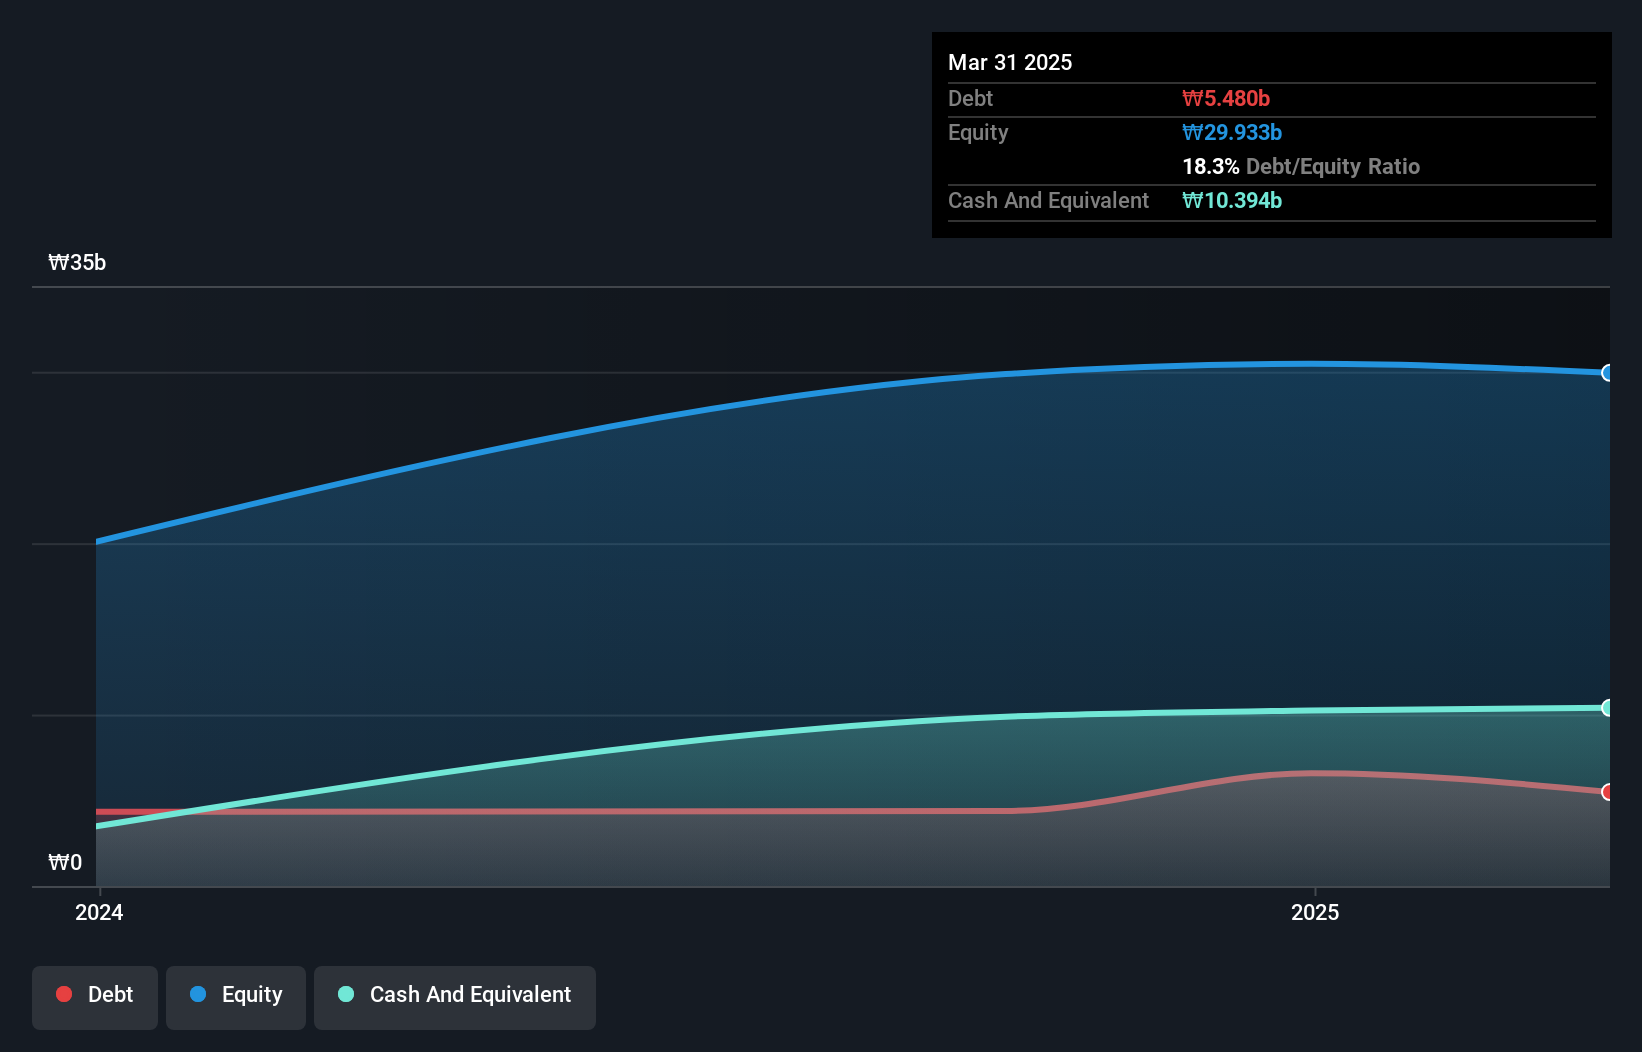1642x1052 pixels.
Task: Click the ₩0 y-axis label
Action: click(x=65, y=862)
